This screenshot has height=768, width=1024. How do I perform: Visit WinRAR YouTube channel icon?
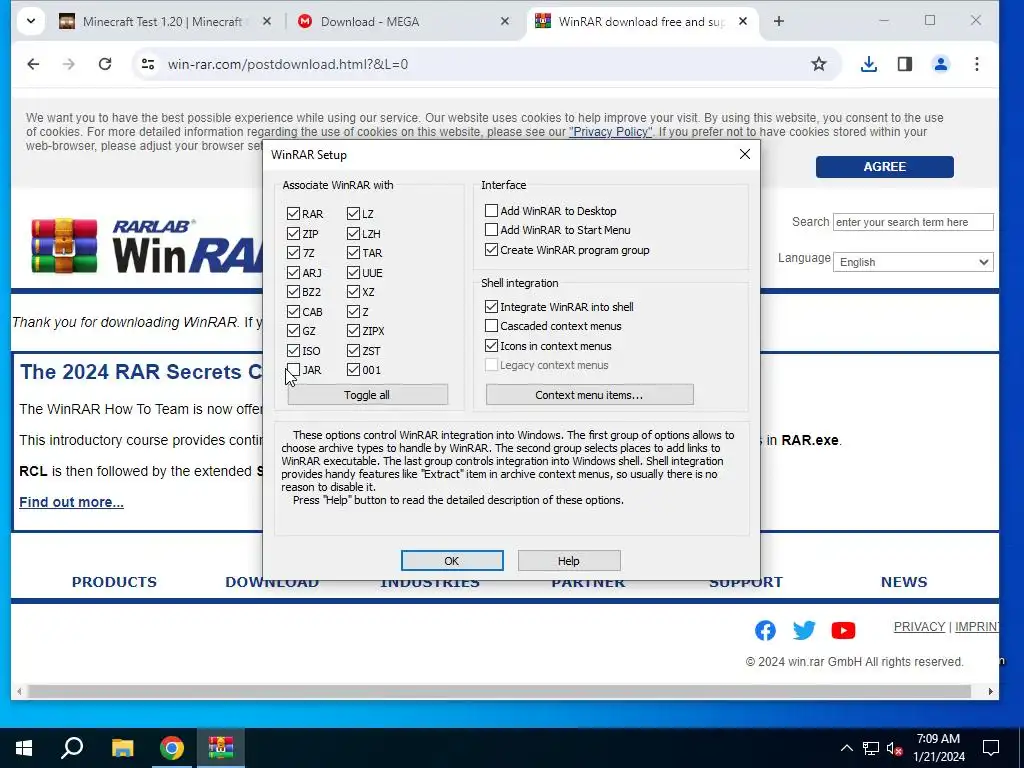click(843, 630)
